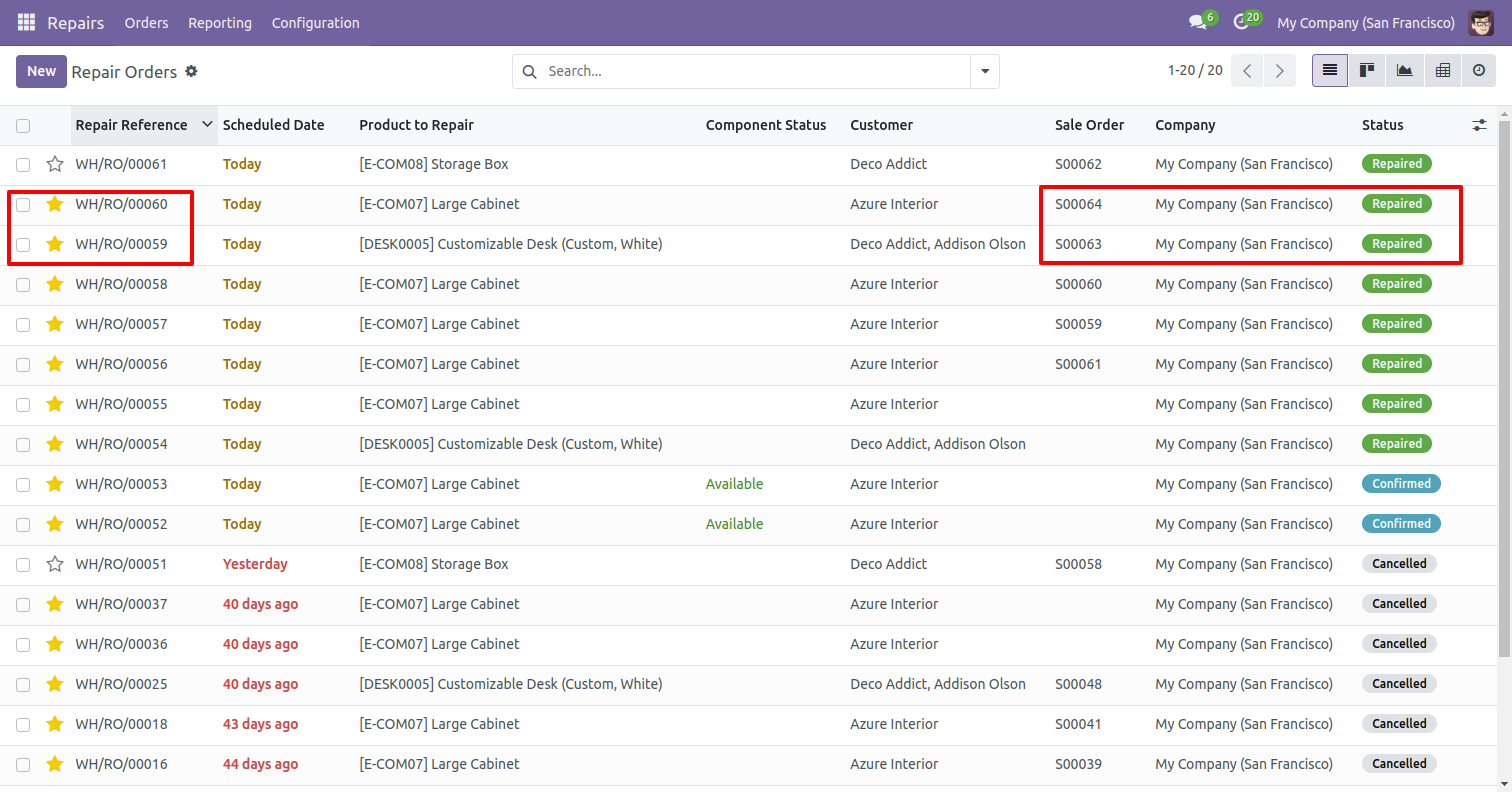The image size is (1512, 792).
Task: Switch to Activity view
Action: 1479,71
